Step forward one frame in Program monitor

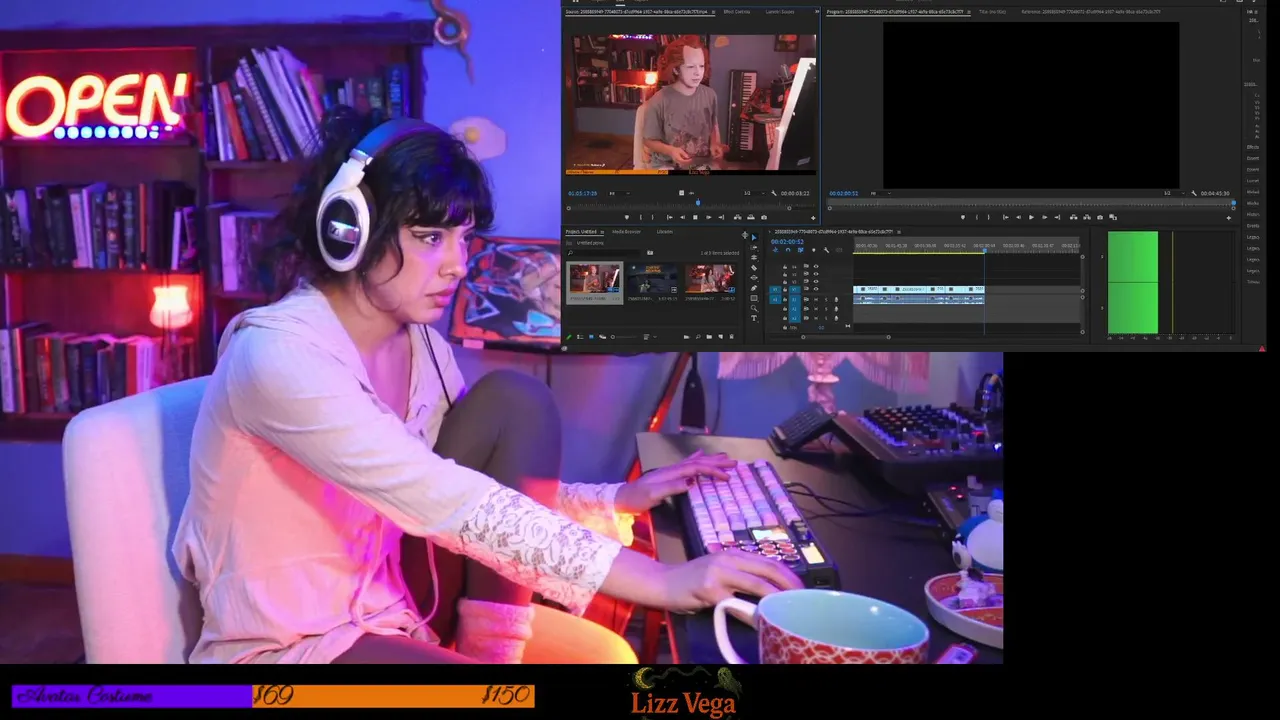(x=1045, y=217)
